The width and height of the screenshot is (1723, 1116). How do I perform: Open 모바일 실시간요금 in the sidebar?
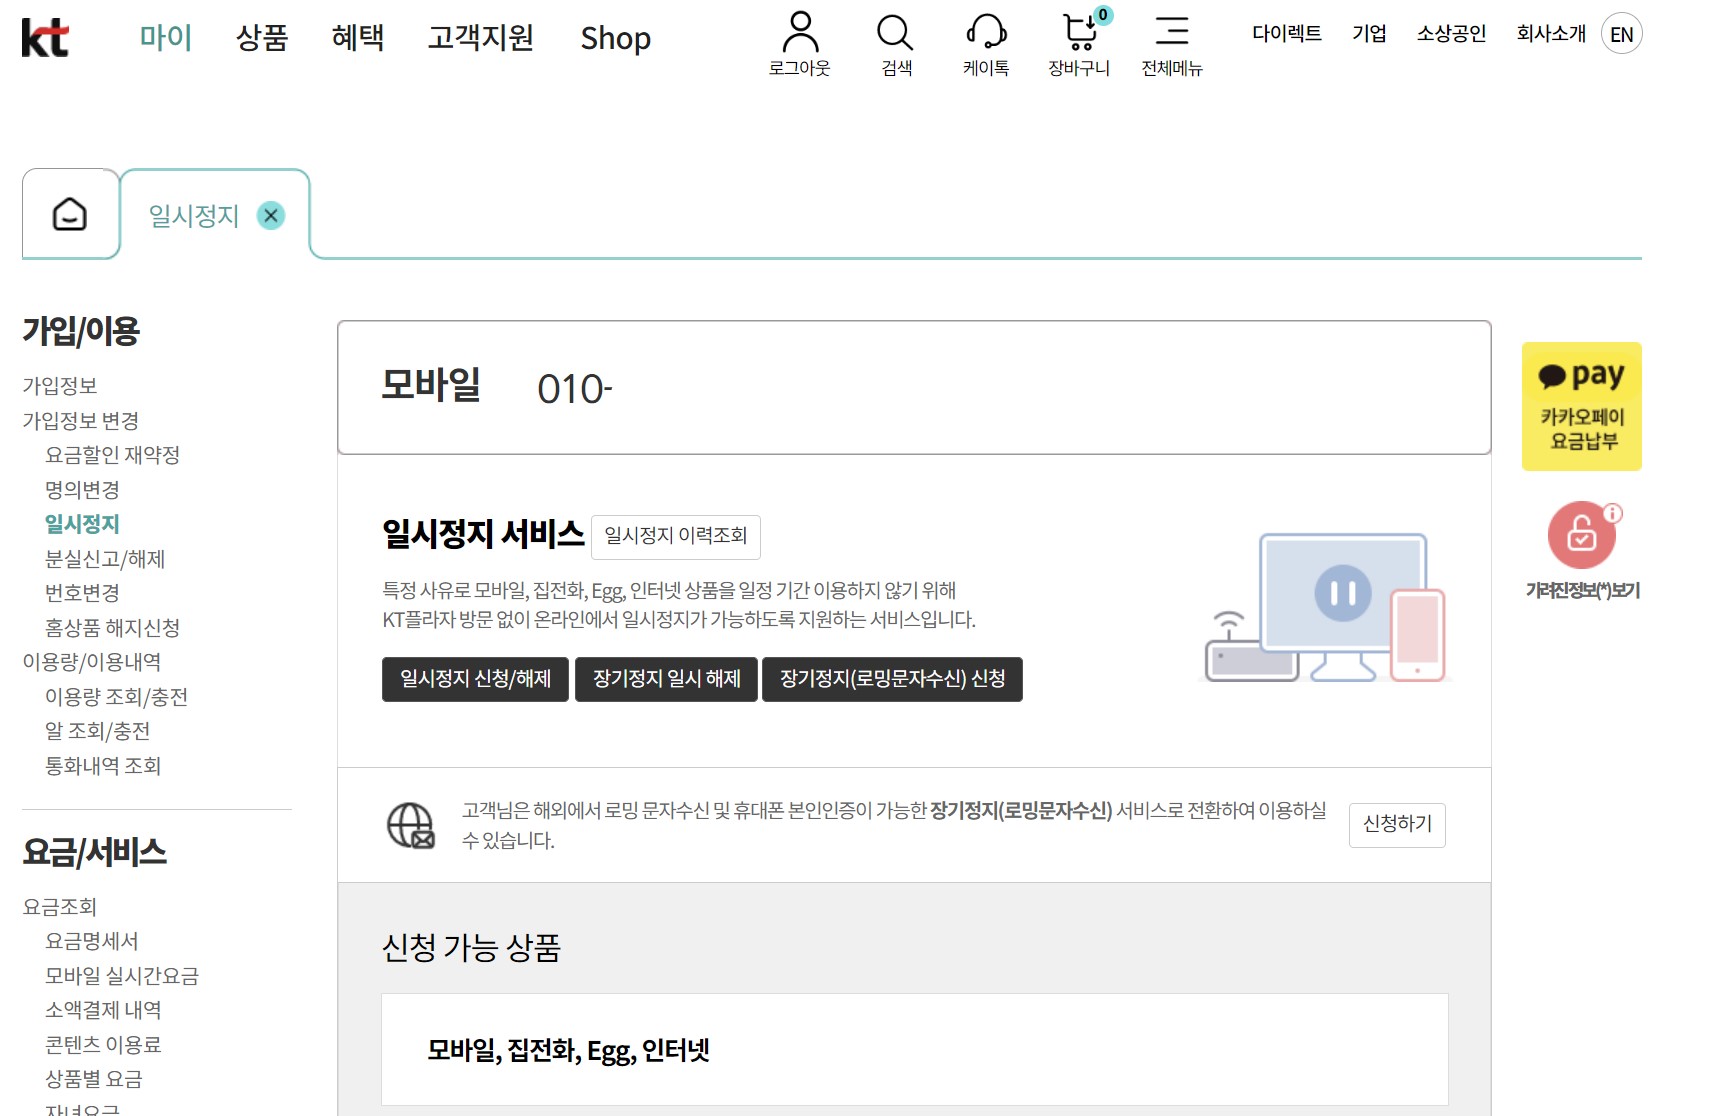(122, 976)
